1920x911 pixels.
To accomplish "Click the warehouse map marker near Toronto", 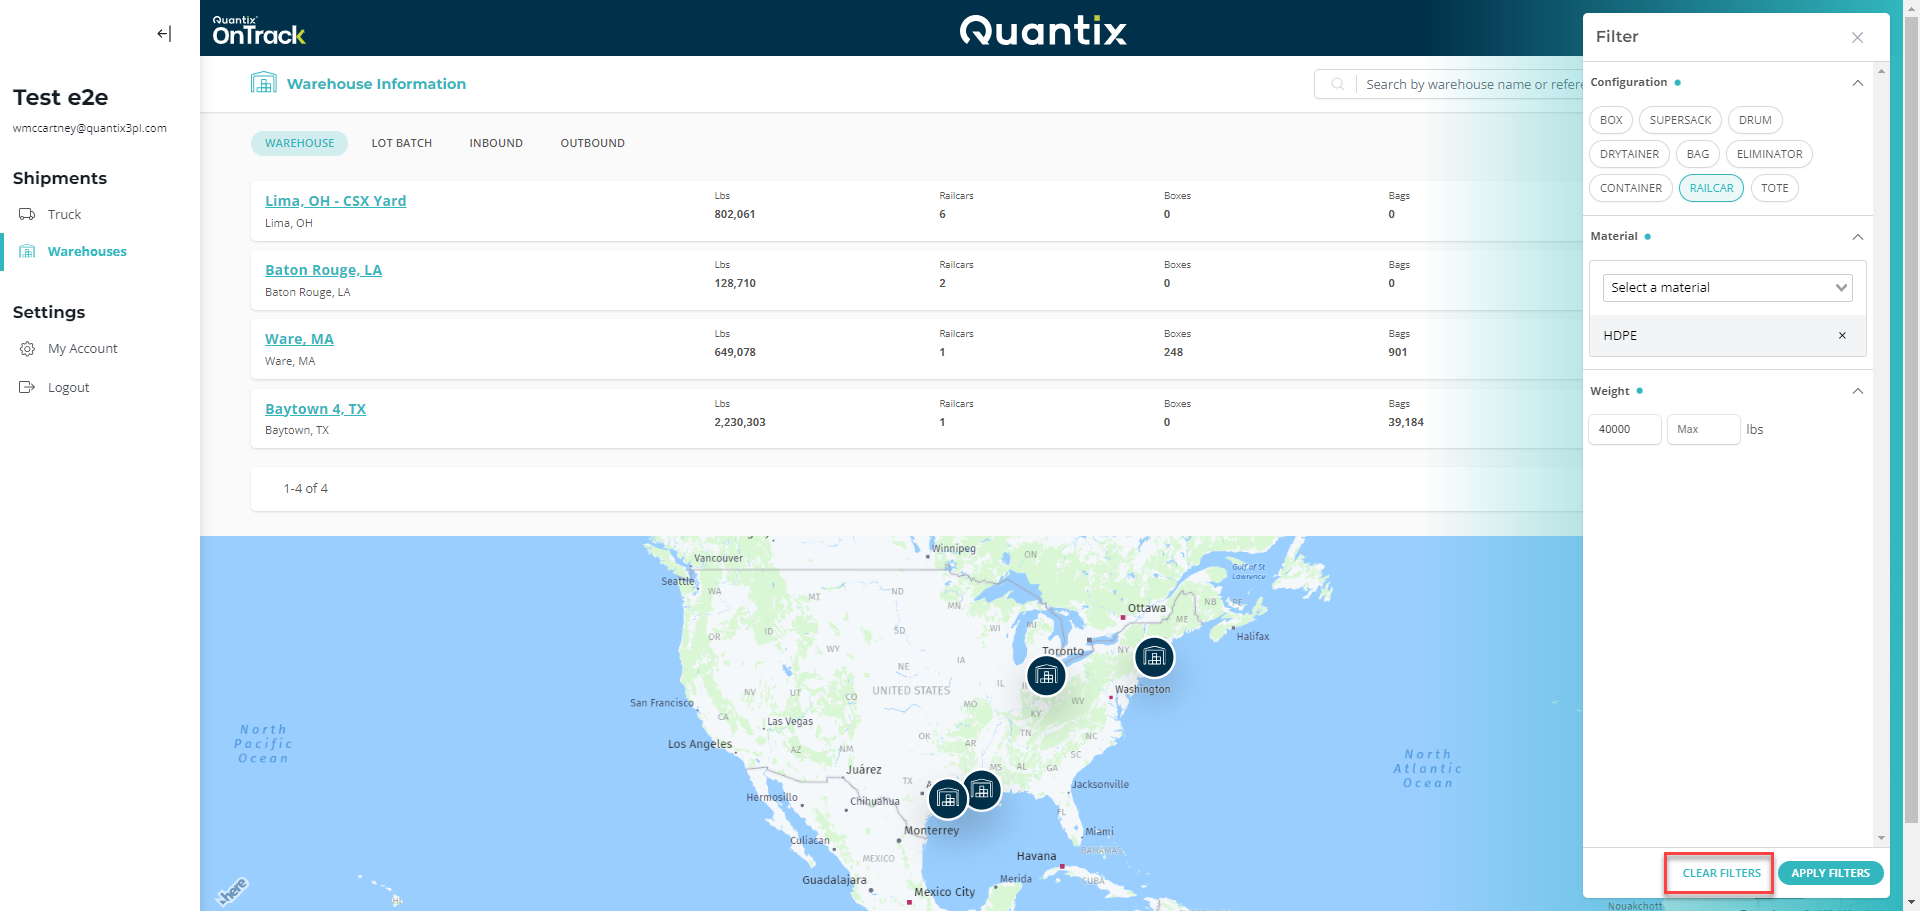I will (x=1046, y=676).
